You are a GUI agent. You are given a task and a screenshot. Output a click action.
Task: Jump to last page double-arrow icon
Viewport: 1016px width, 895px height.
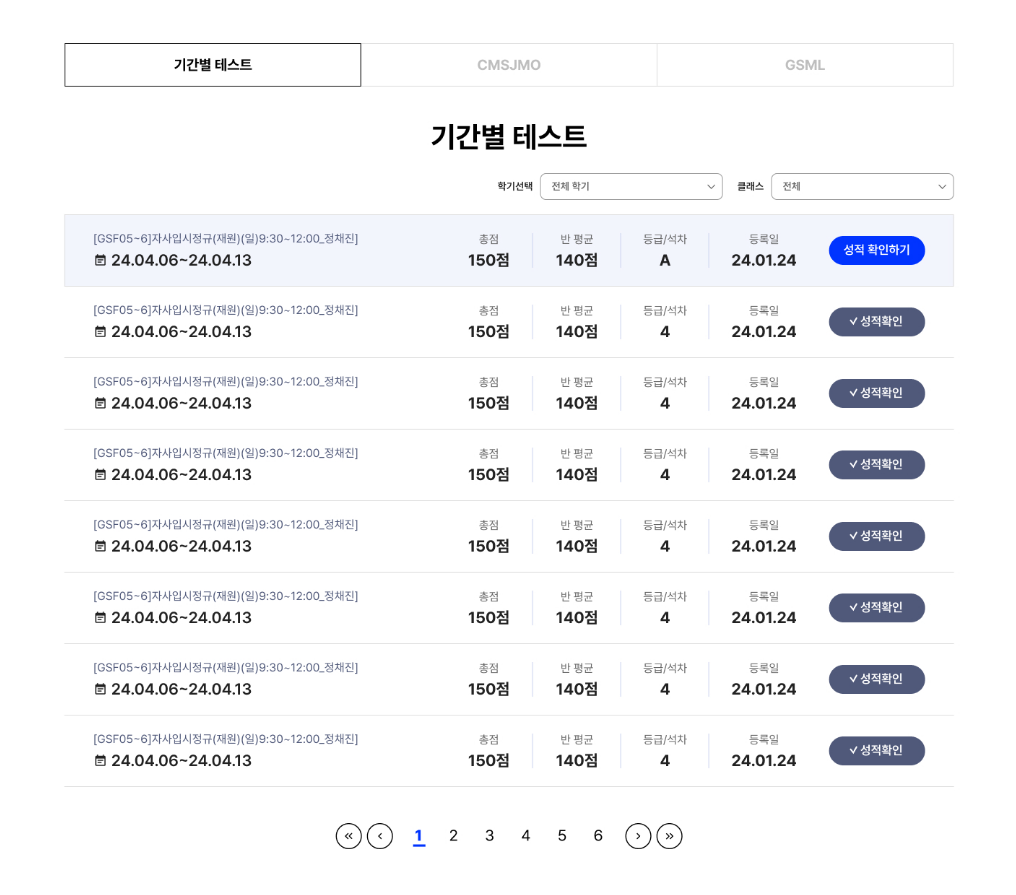[669, 835]
